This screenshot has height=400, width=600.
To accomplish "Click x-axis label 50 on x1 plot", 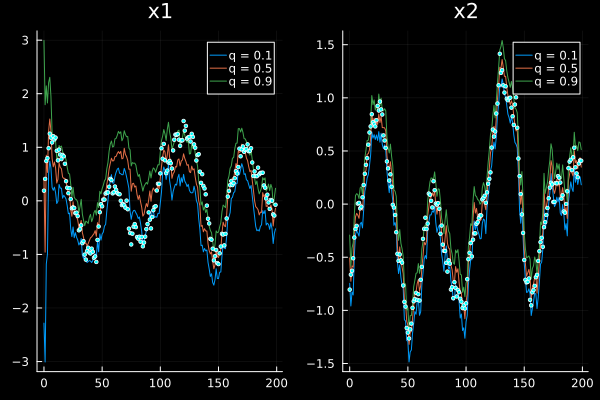I will tap(102, 383).
